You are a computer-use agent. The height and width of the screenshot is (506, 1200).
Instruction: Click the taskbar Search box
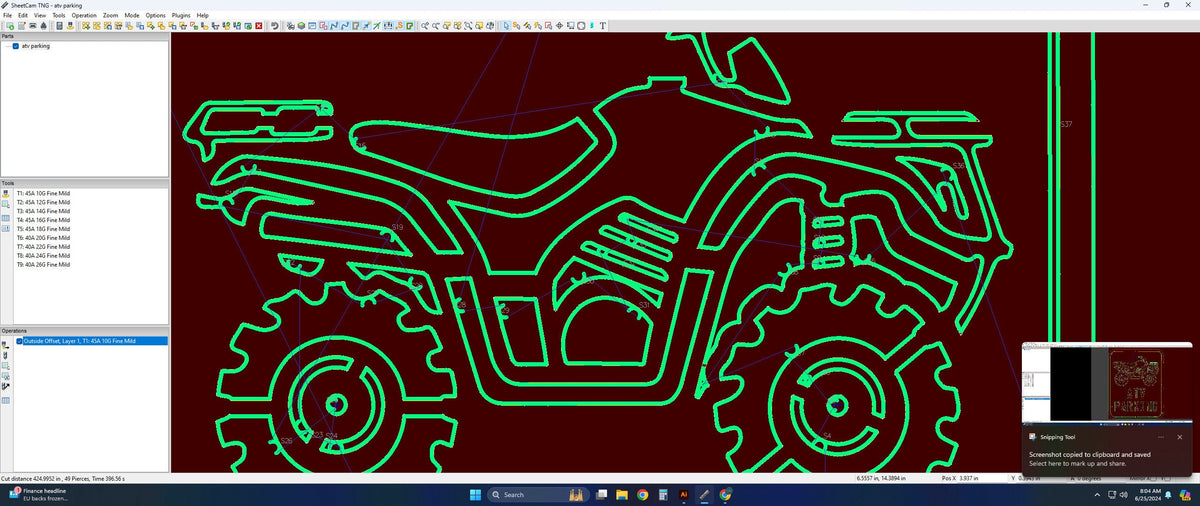[x=538, y=494]
